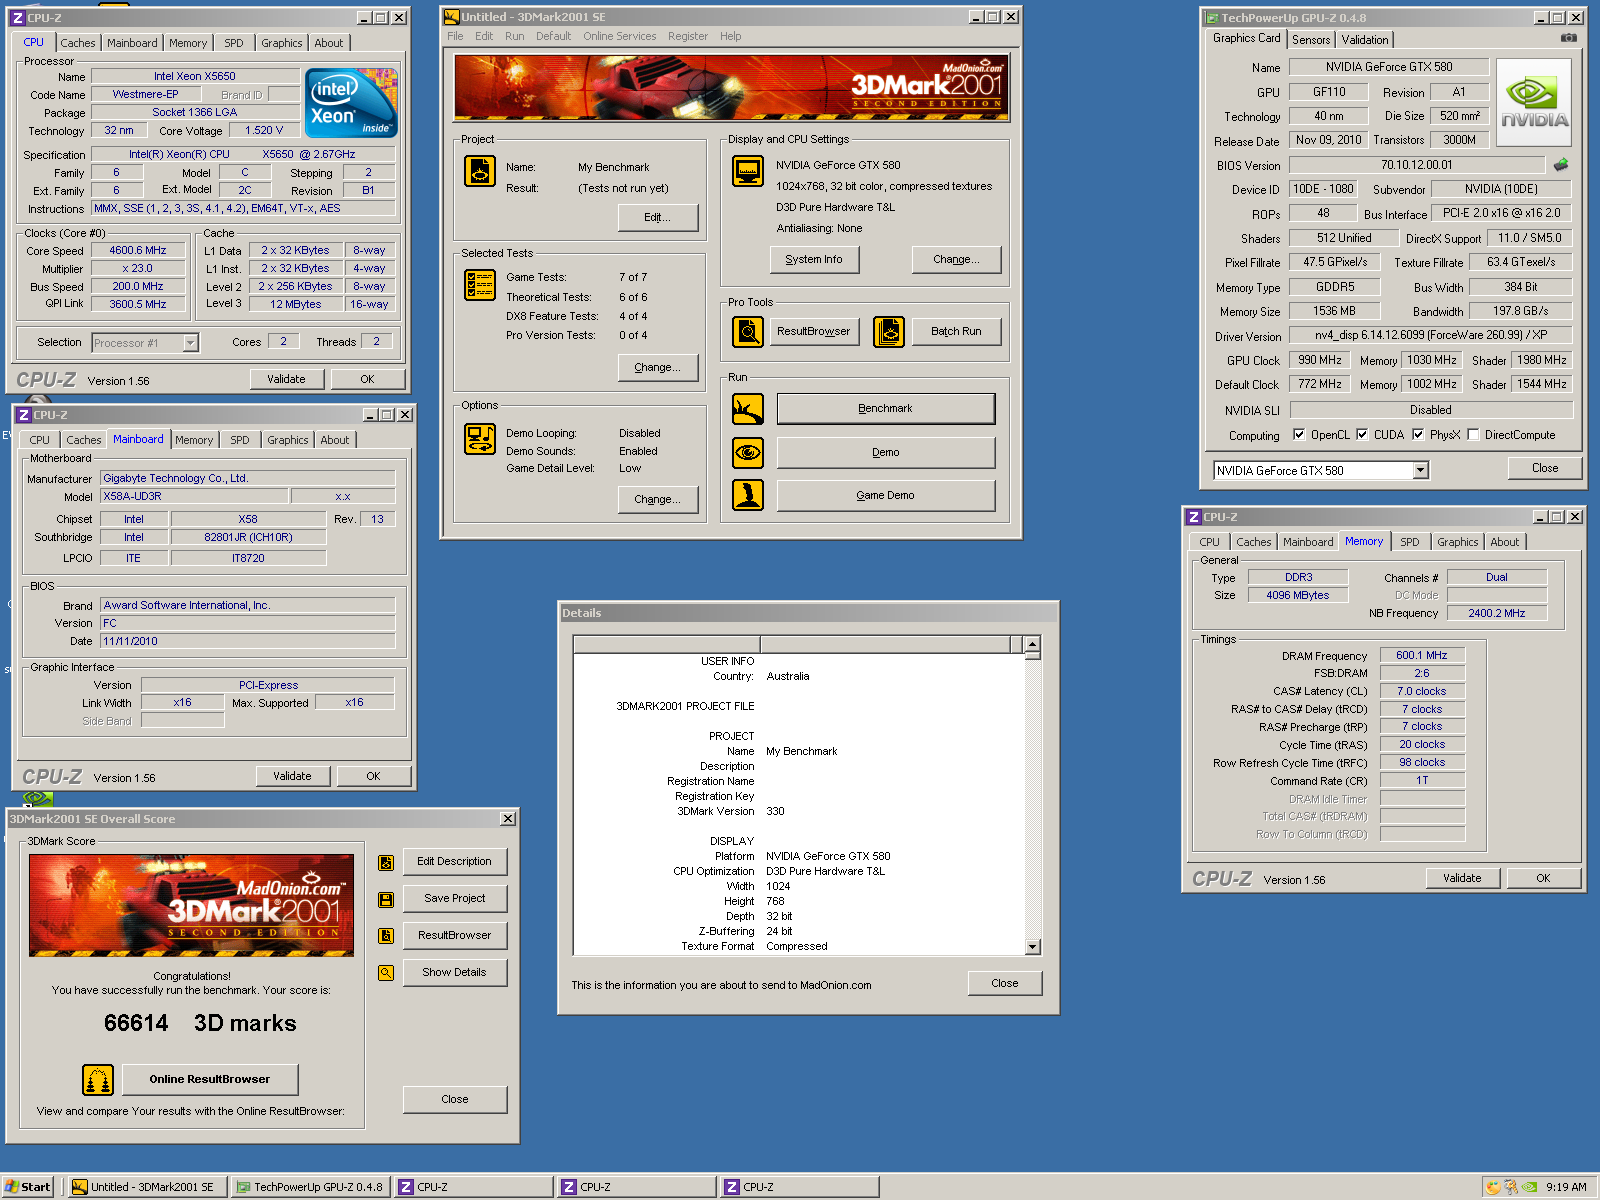Click the ResultBrowser magnifier icon in Pro Tools

click(x=748, y=331)
